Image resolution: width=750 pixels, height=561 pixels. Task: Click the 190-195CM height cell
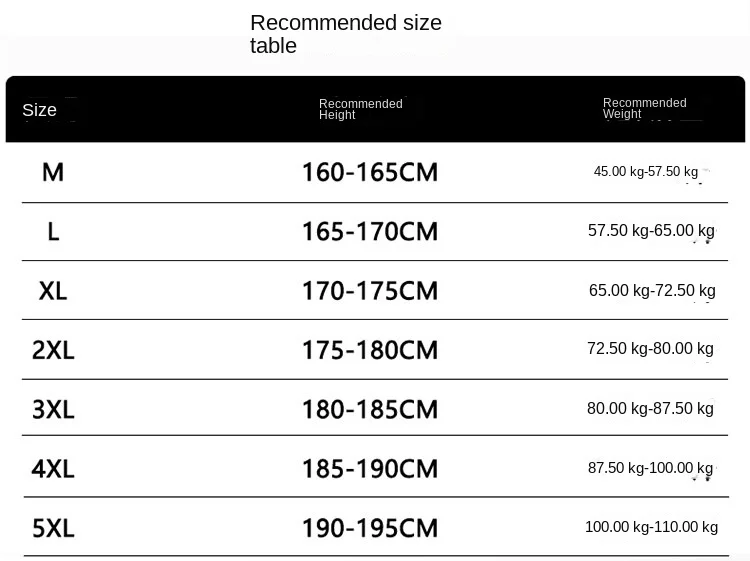coord(370,528)
